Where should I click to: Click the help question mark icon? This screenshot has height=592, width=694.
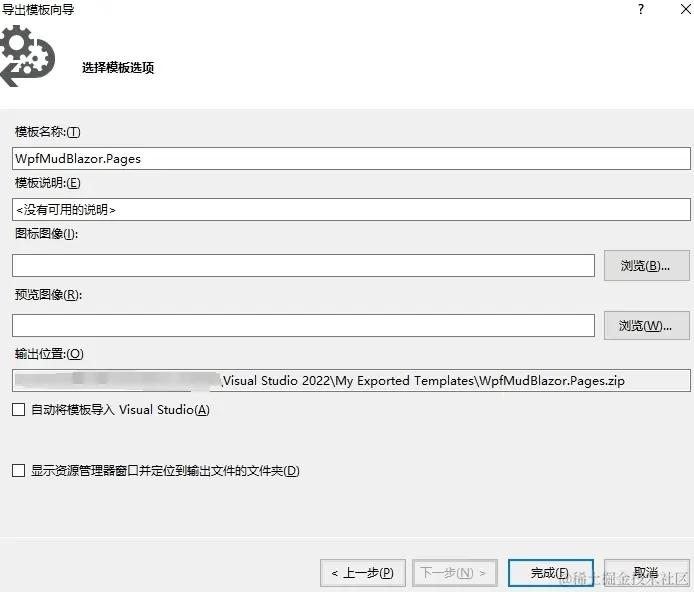pos(641,9)
